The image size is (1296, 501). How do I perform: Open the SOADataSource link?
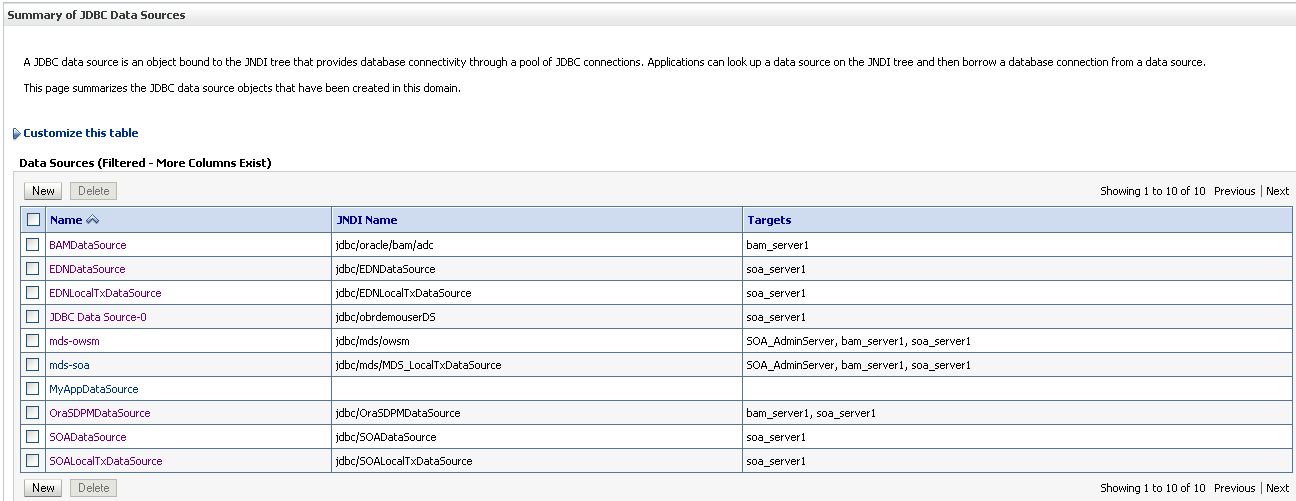(x=88, y=437)
